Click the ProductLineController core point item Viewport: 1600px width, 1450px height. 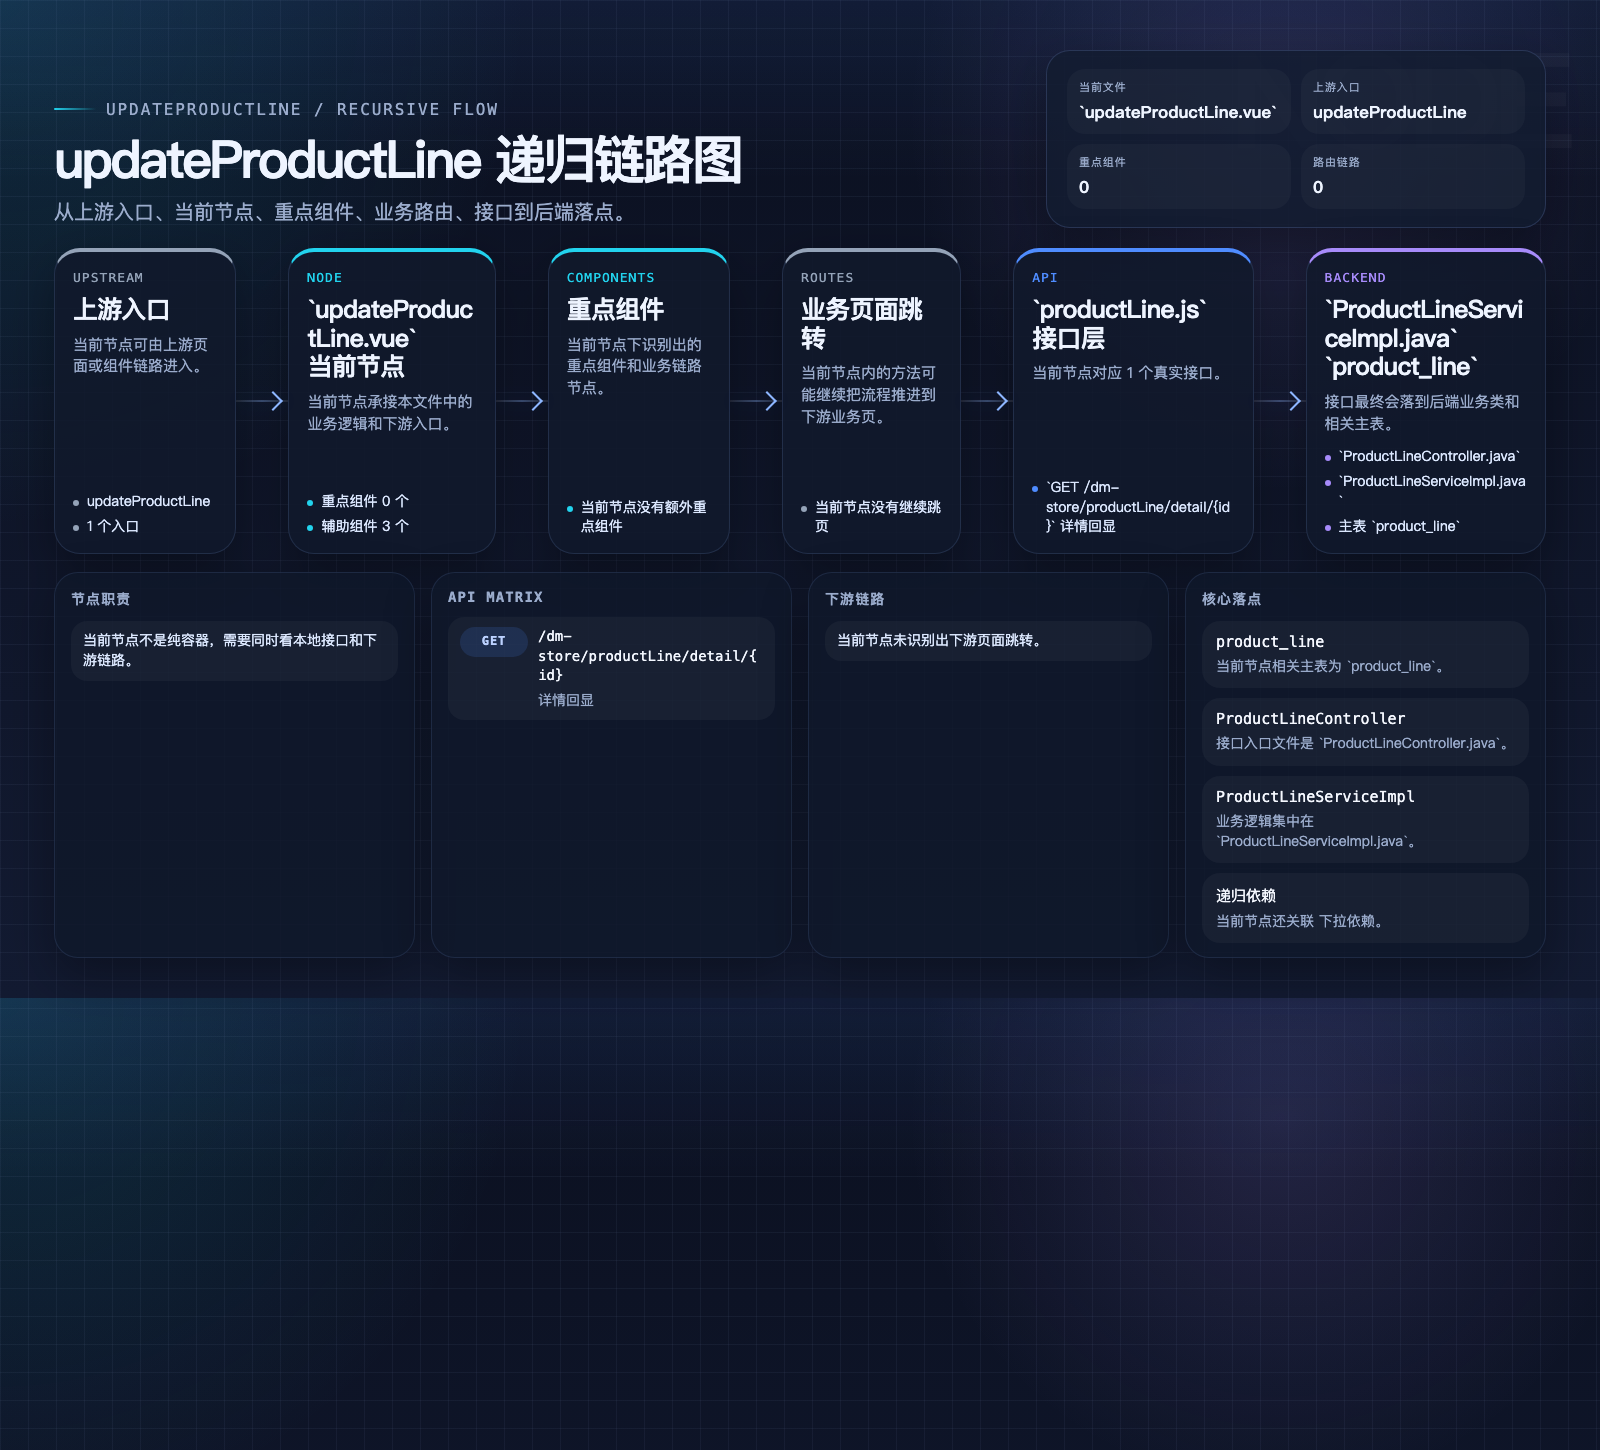tap(1365, 732)
